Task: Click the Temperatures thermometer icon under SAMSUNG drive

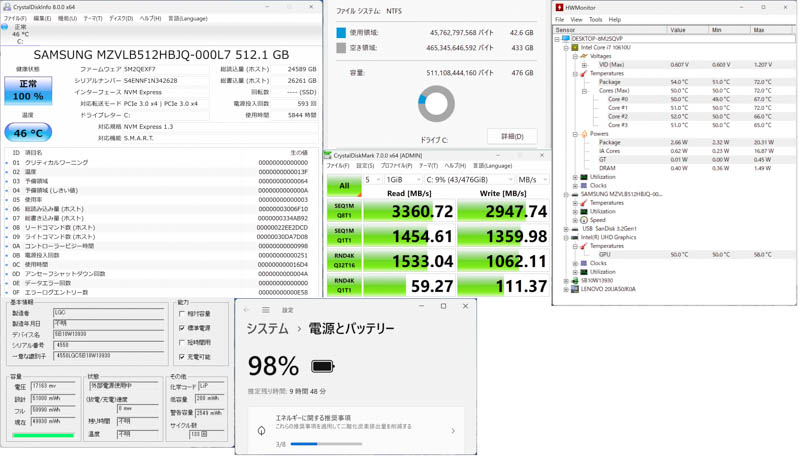Action: [584, 203]
